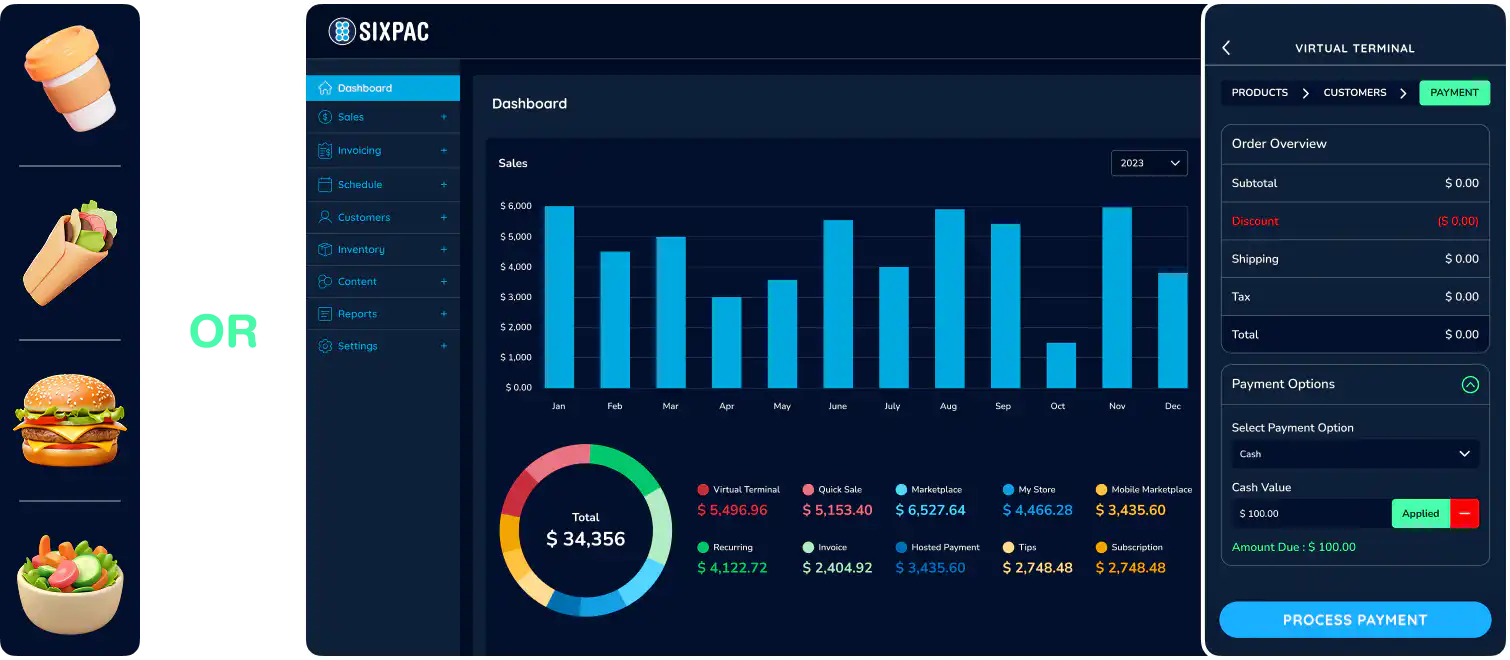
Task: Click the Schedule calendar icon
Action: coord(325,185)
